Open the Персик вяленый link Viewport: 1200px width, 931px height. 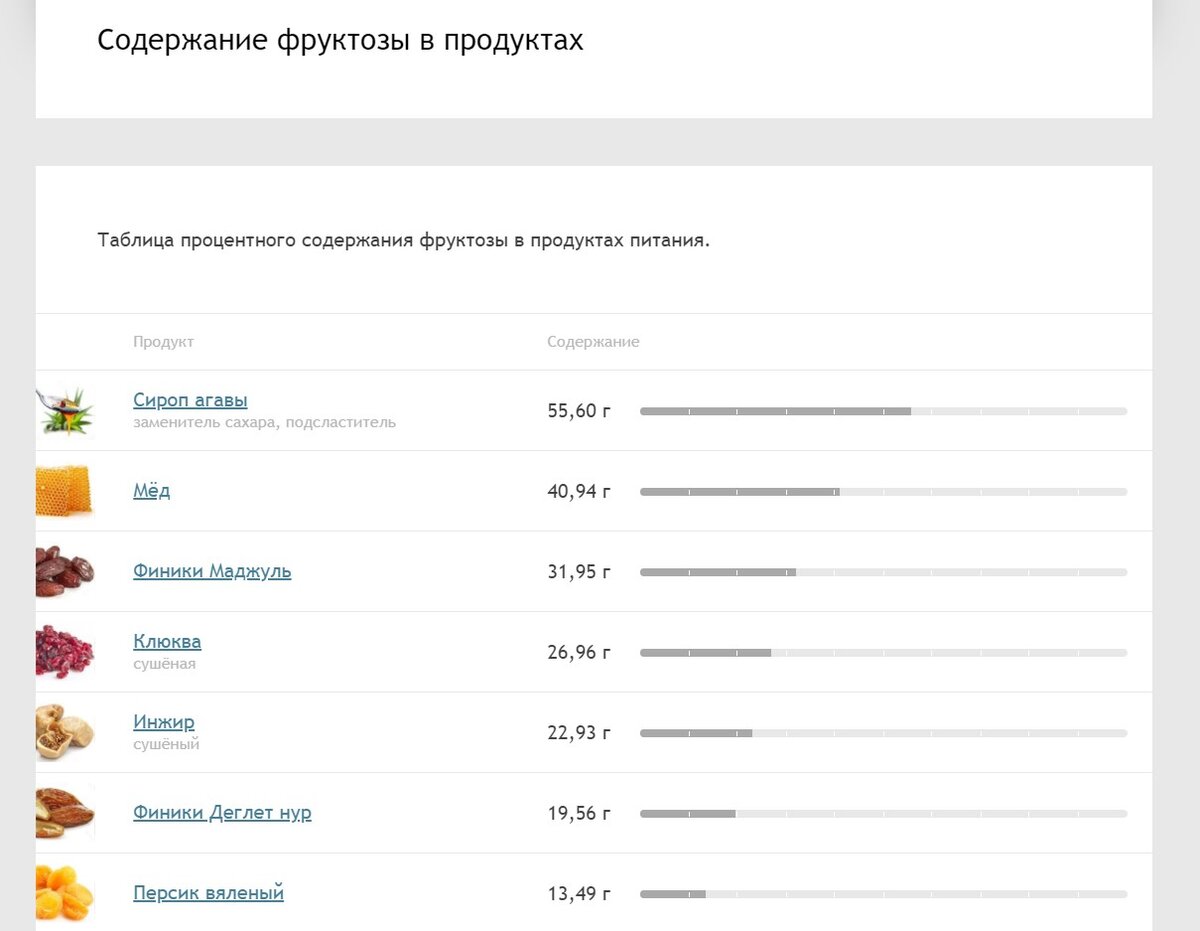[x=208, y=892]
